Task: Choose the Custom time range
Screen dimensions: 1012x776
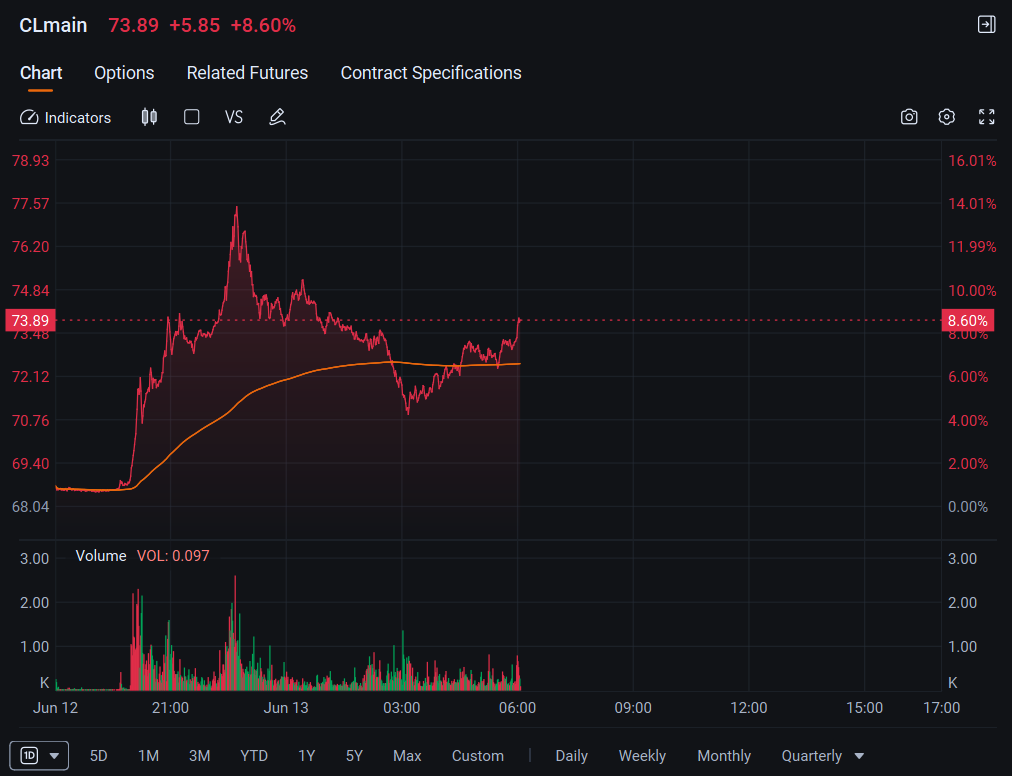Action: coord(478,756)
